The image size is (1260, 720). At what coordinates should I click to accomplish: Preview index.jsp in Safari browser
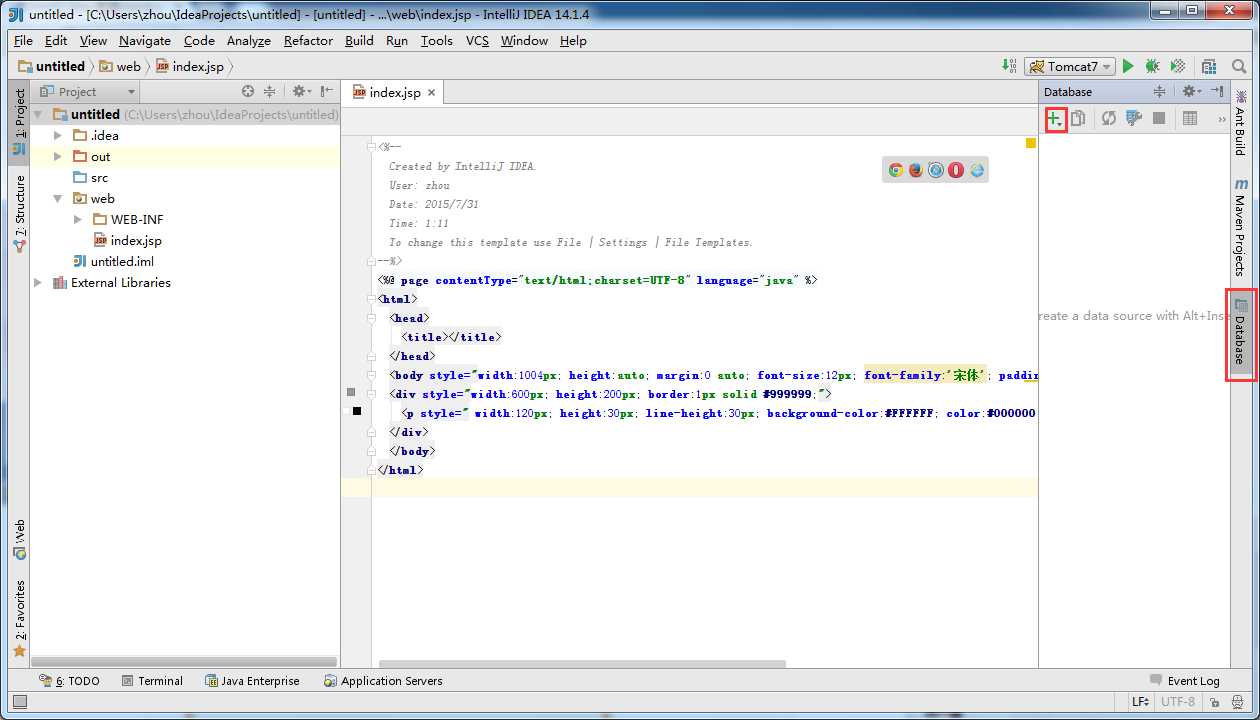click(x=936, y=170)
